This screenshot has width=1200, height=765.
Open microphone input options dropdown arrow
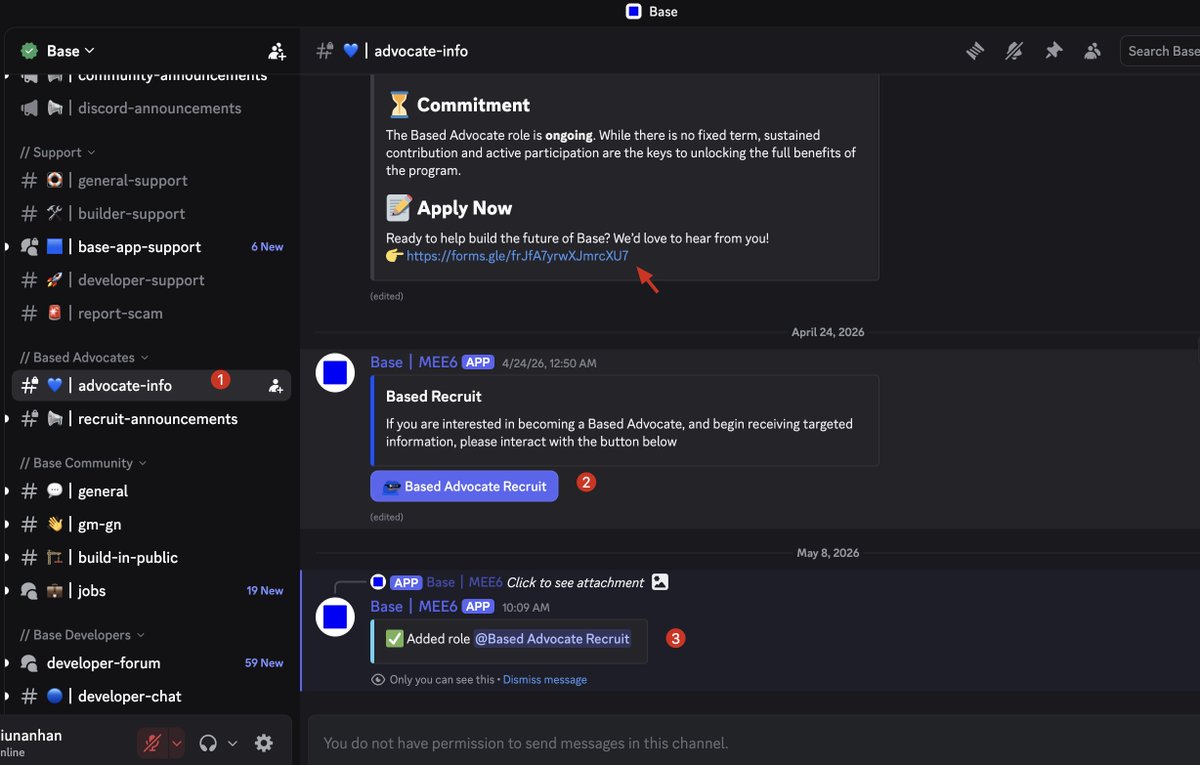177,743
